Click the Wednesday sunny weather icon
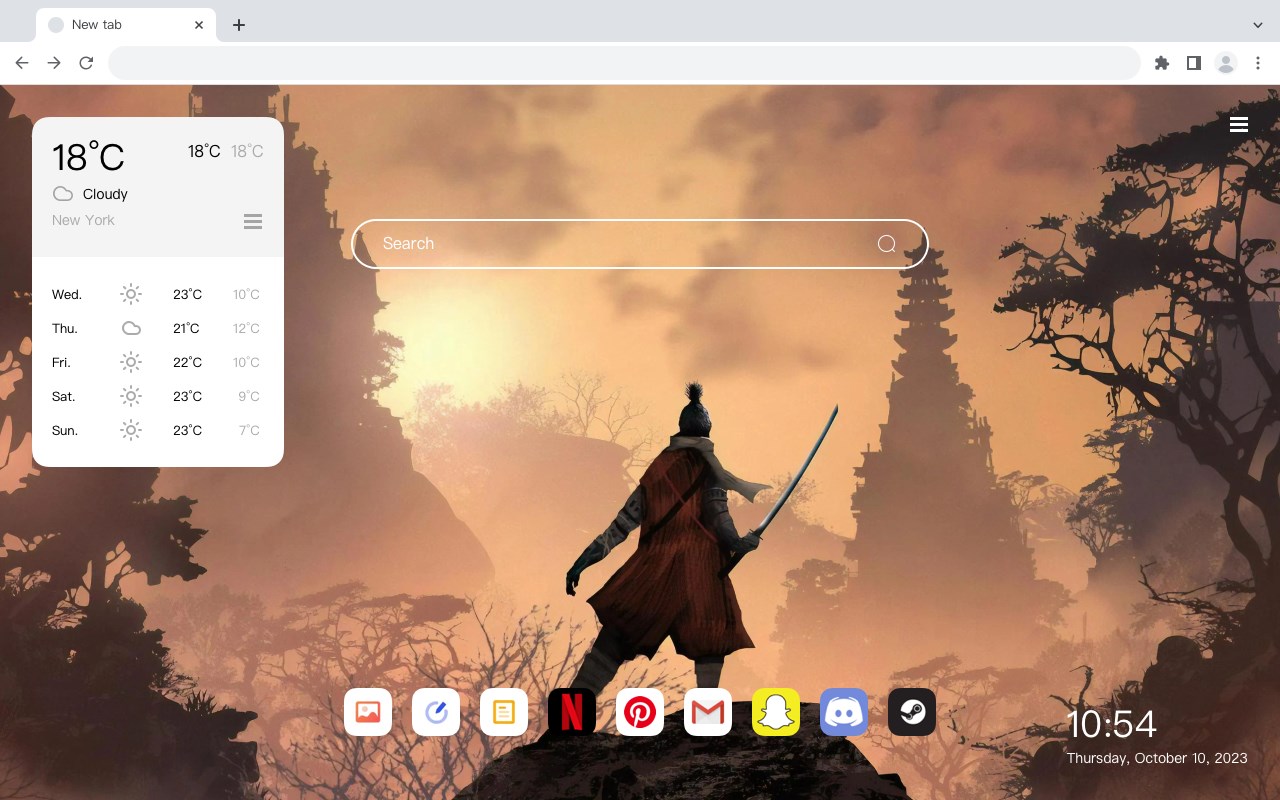The height and width of the screenshot is (800, 1280). pyautogui.click(x=131, y=294)
